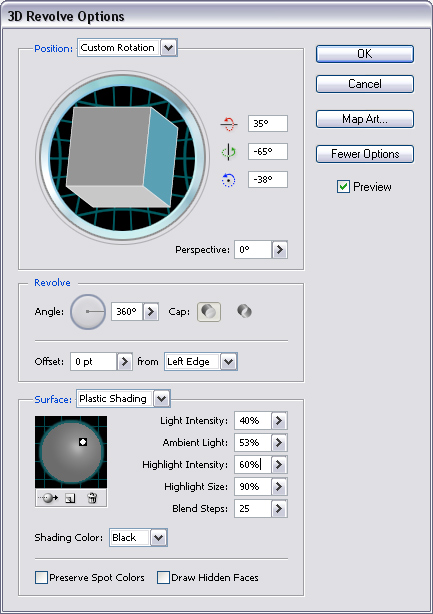Image resolution: width=433 pixels, height=614 pixels.
Task: Open the Surface Plastic Shading dropdown
Action: pos(161,399)
